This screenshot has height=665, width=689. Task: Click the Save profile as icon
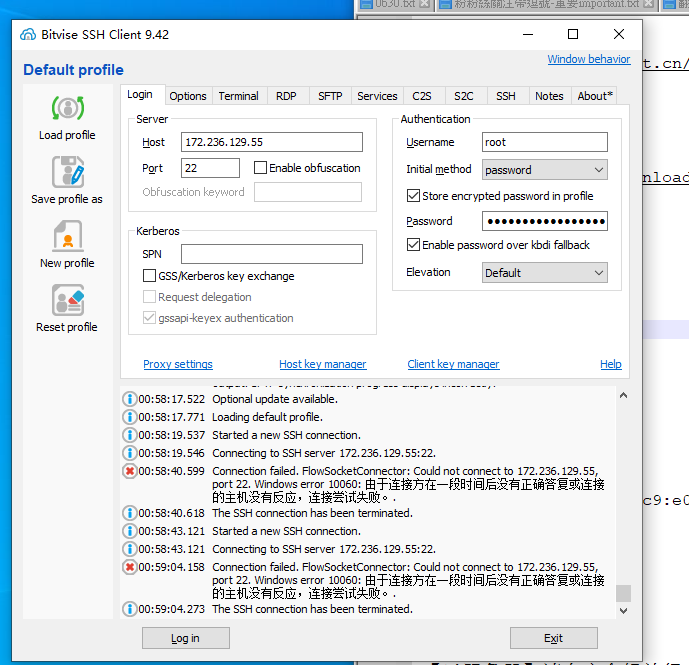pyautogui.click(x=66, y=172)
